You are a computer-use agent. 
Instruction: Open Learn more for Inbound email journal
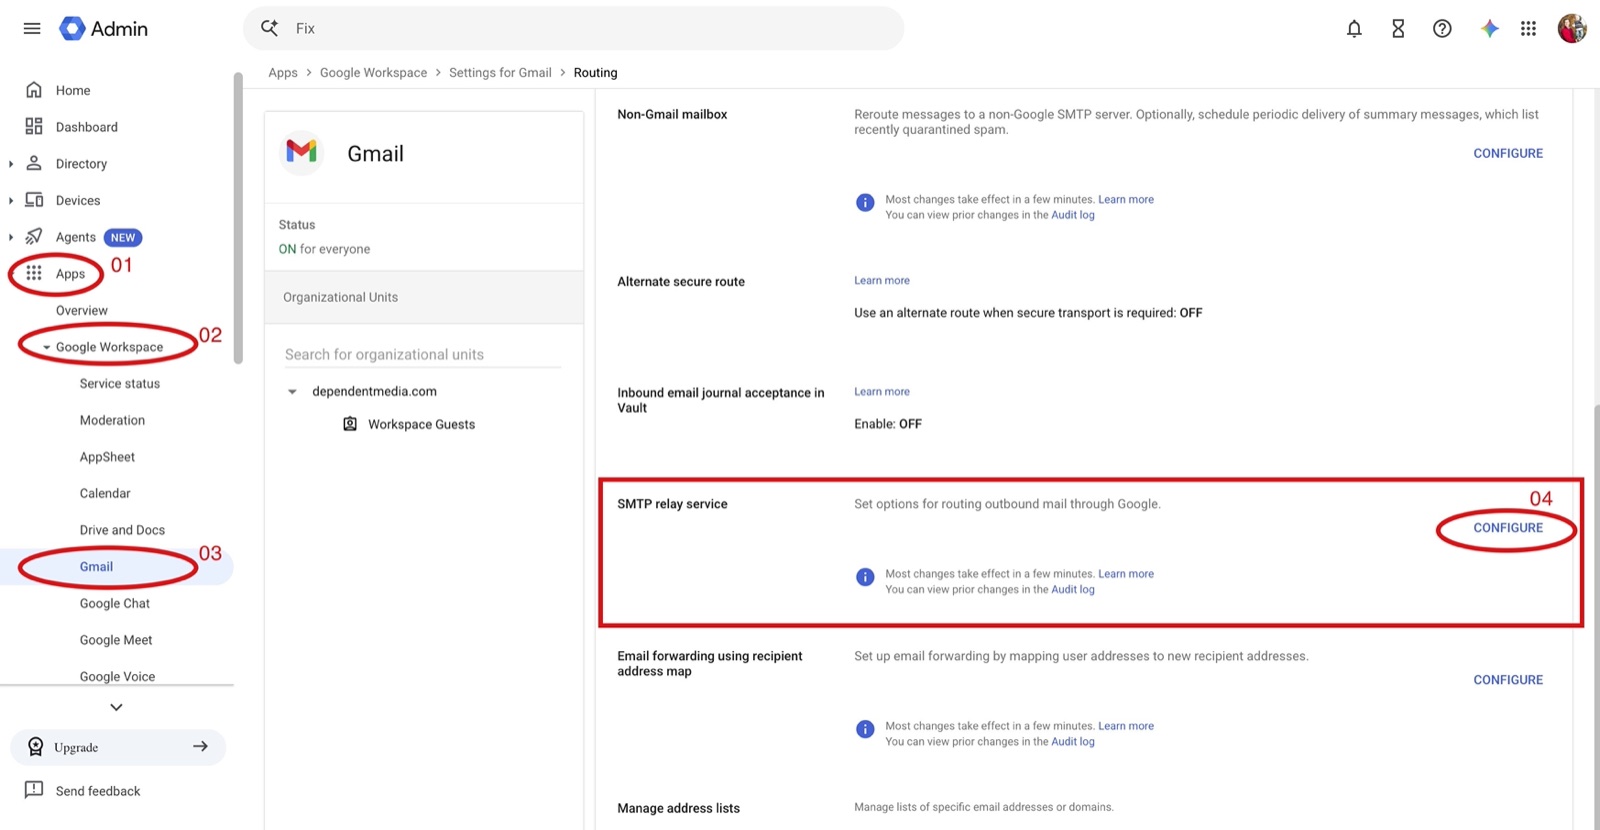coord(882,391)
